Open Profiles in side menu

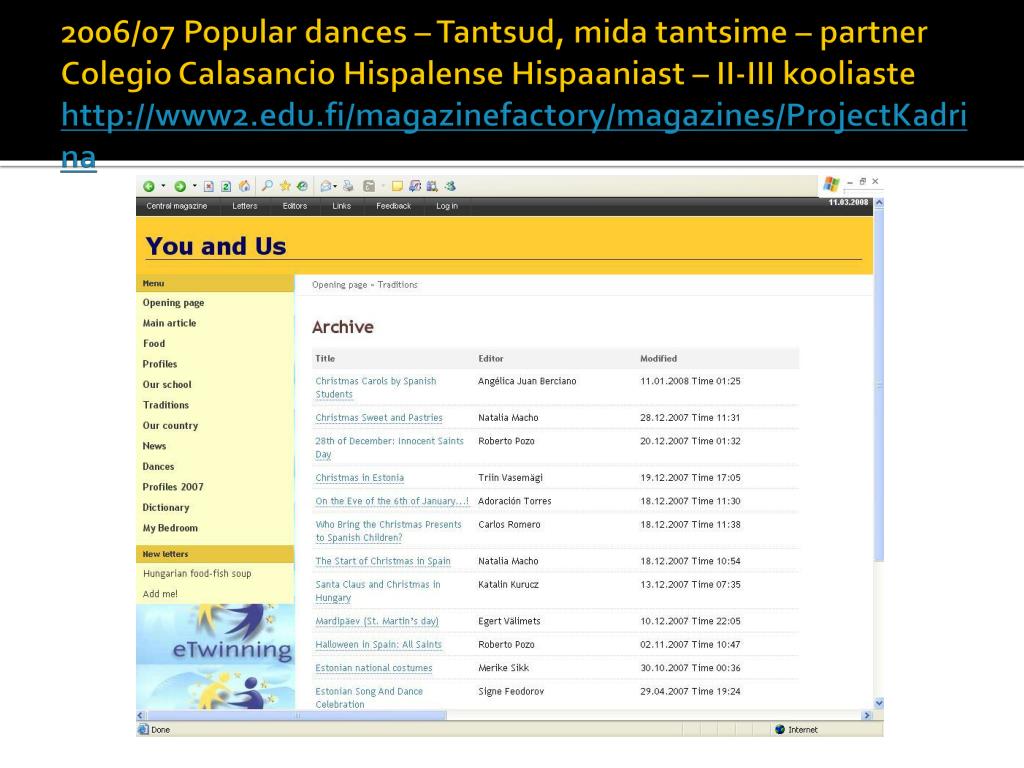(x=160, y=364)
